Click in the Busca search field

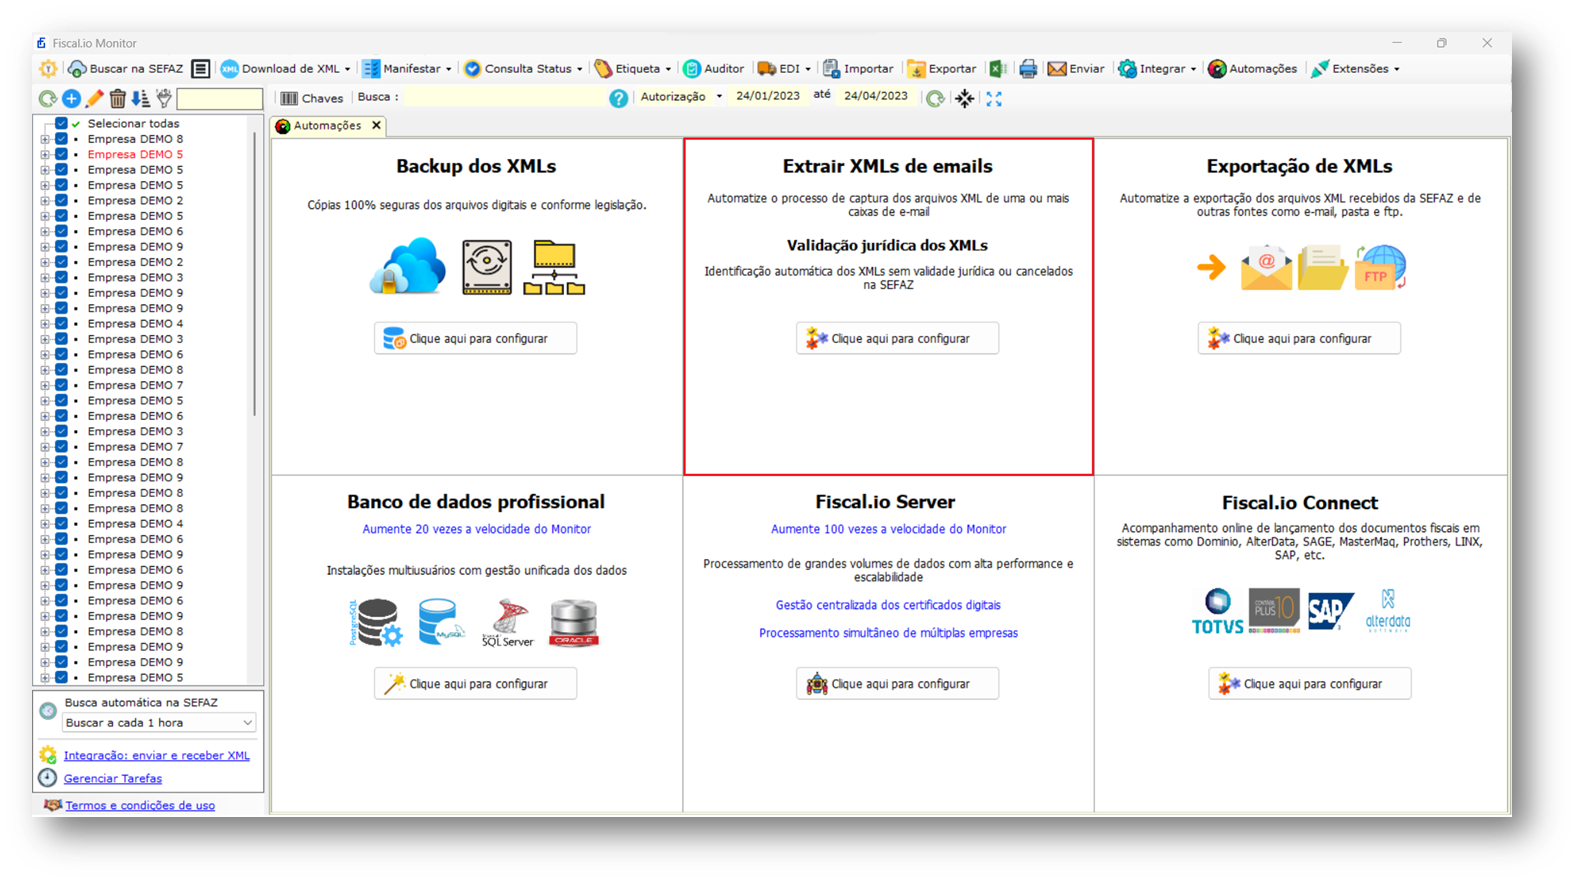point(504,97)
